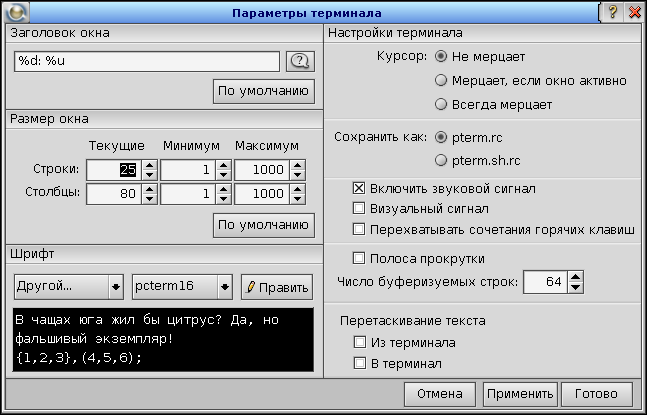This screenshot has height=415, width=647.
Task: Select Всегда мерцает cursor option
Action: pyautogui.click(x=440, y=104)
